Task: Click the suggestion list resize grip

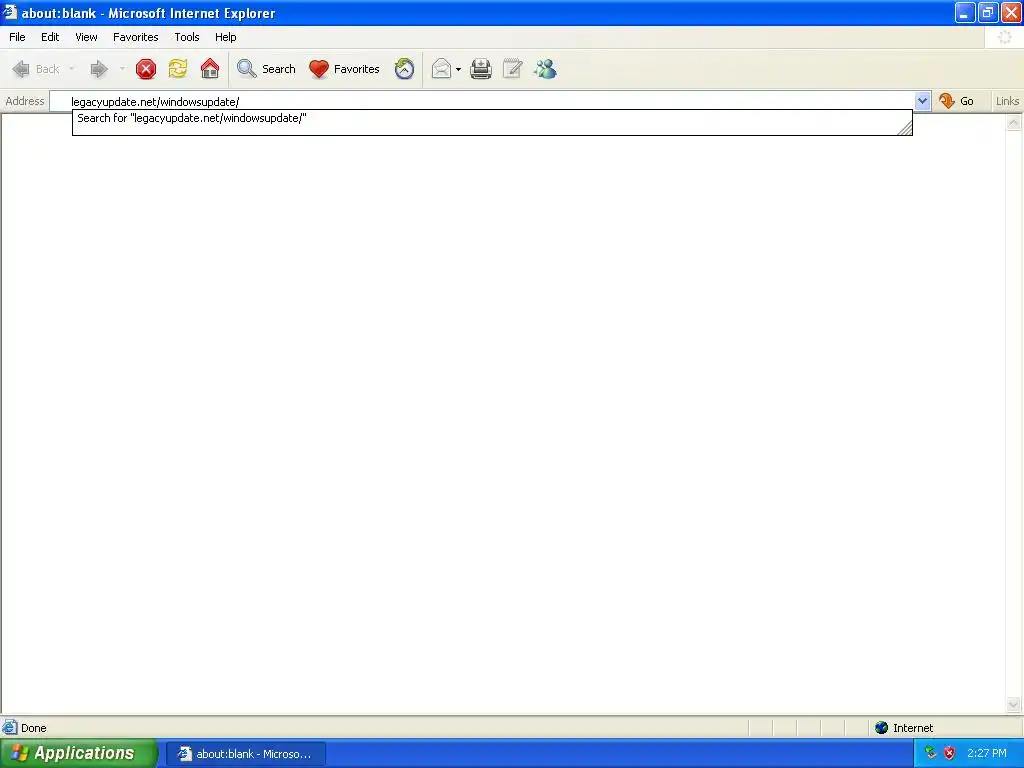Action: 904,128
